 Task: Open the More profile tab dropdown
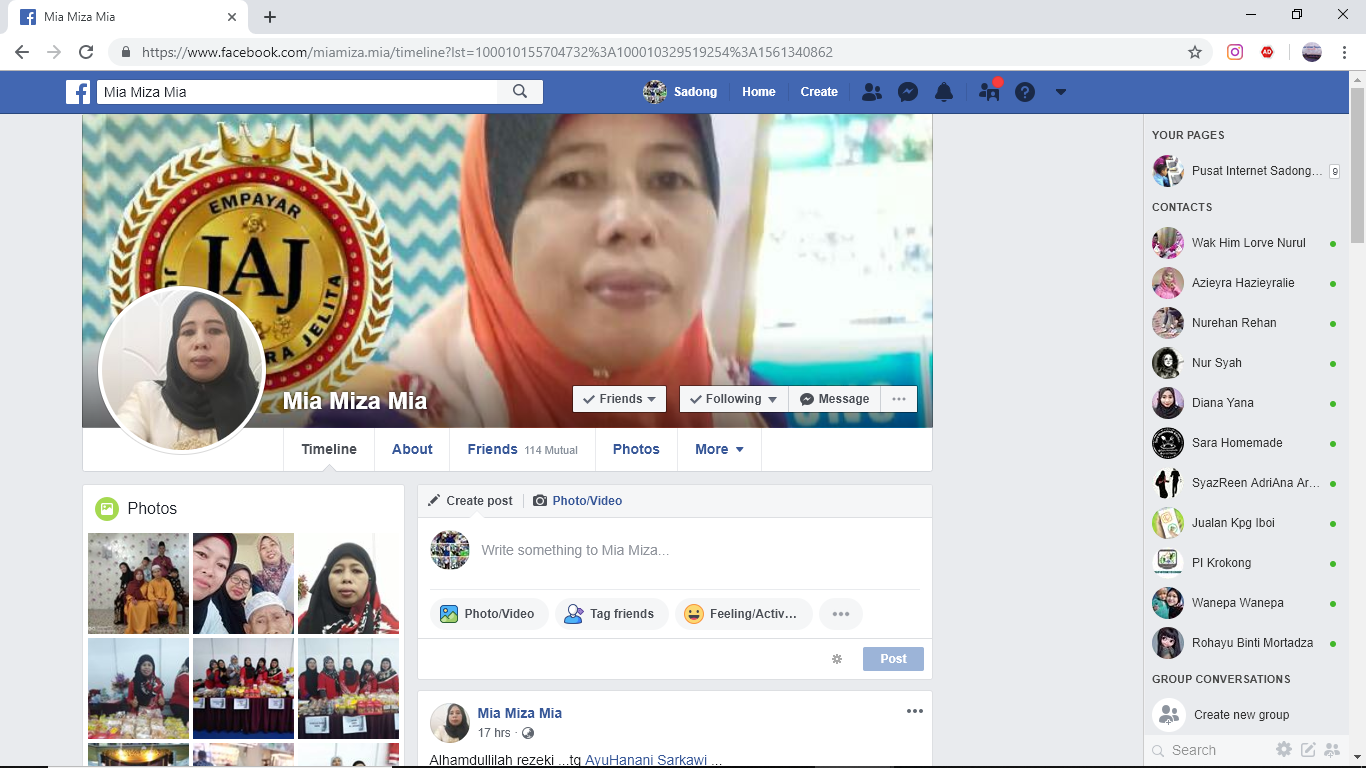tap(719, 449)
